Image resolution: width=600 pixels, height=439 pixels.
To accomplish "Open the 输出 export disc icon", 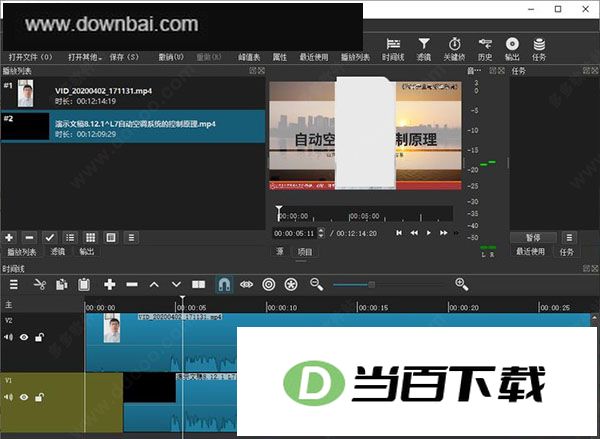I will [x=512, y=44].
